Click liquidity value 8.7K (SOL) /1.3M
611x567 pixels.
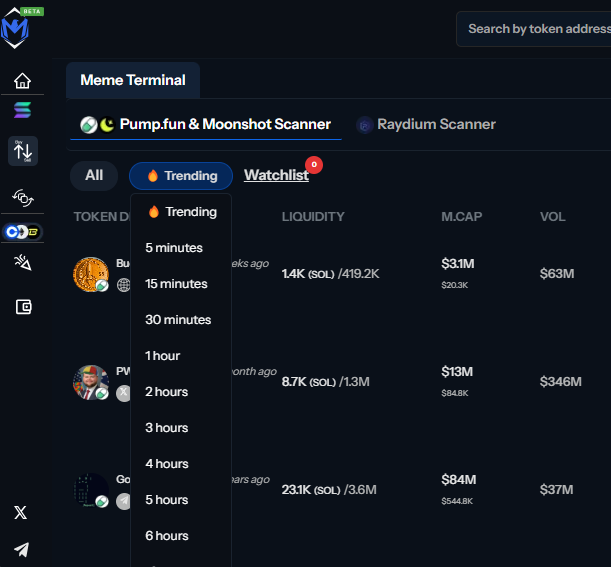coord(326,382)
